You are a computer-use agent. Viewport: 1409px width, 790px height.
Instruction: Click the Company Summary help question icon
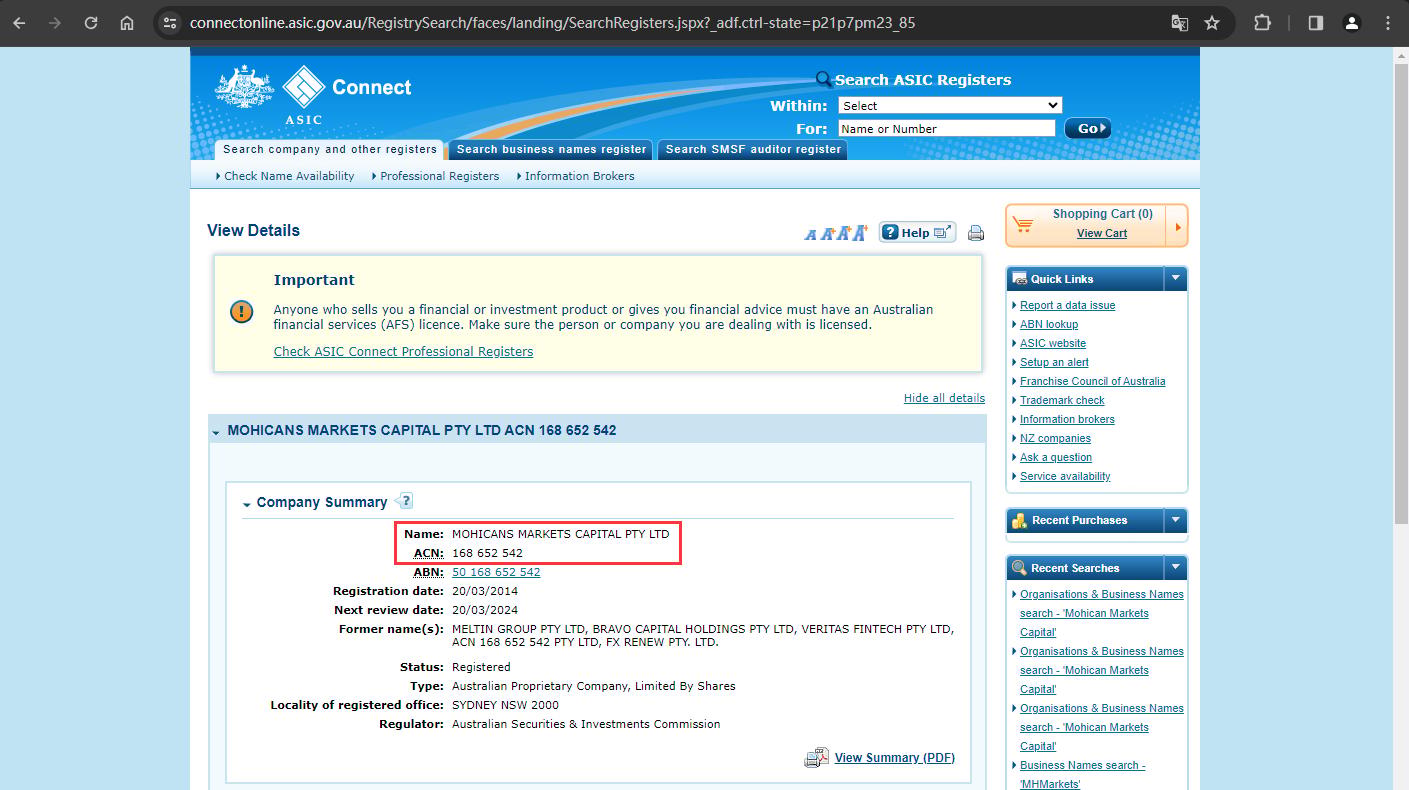coord(404,501)
